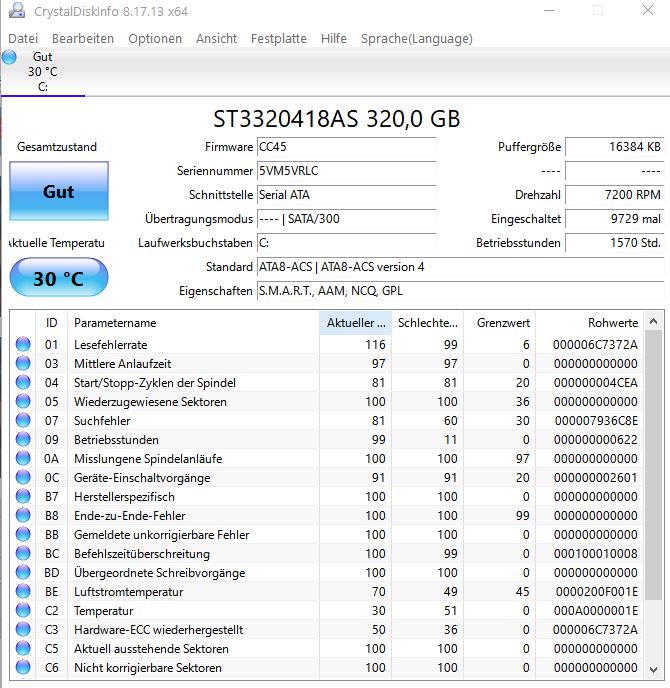Click the 30 °C temperature button
The image size is (670, 688).
click(x=59, y=278)
